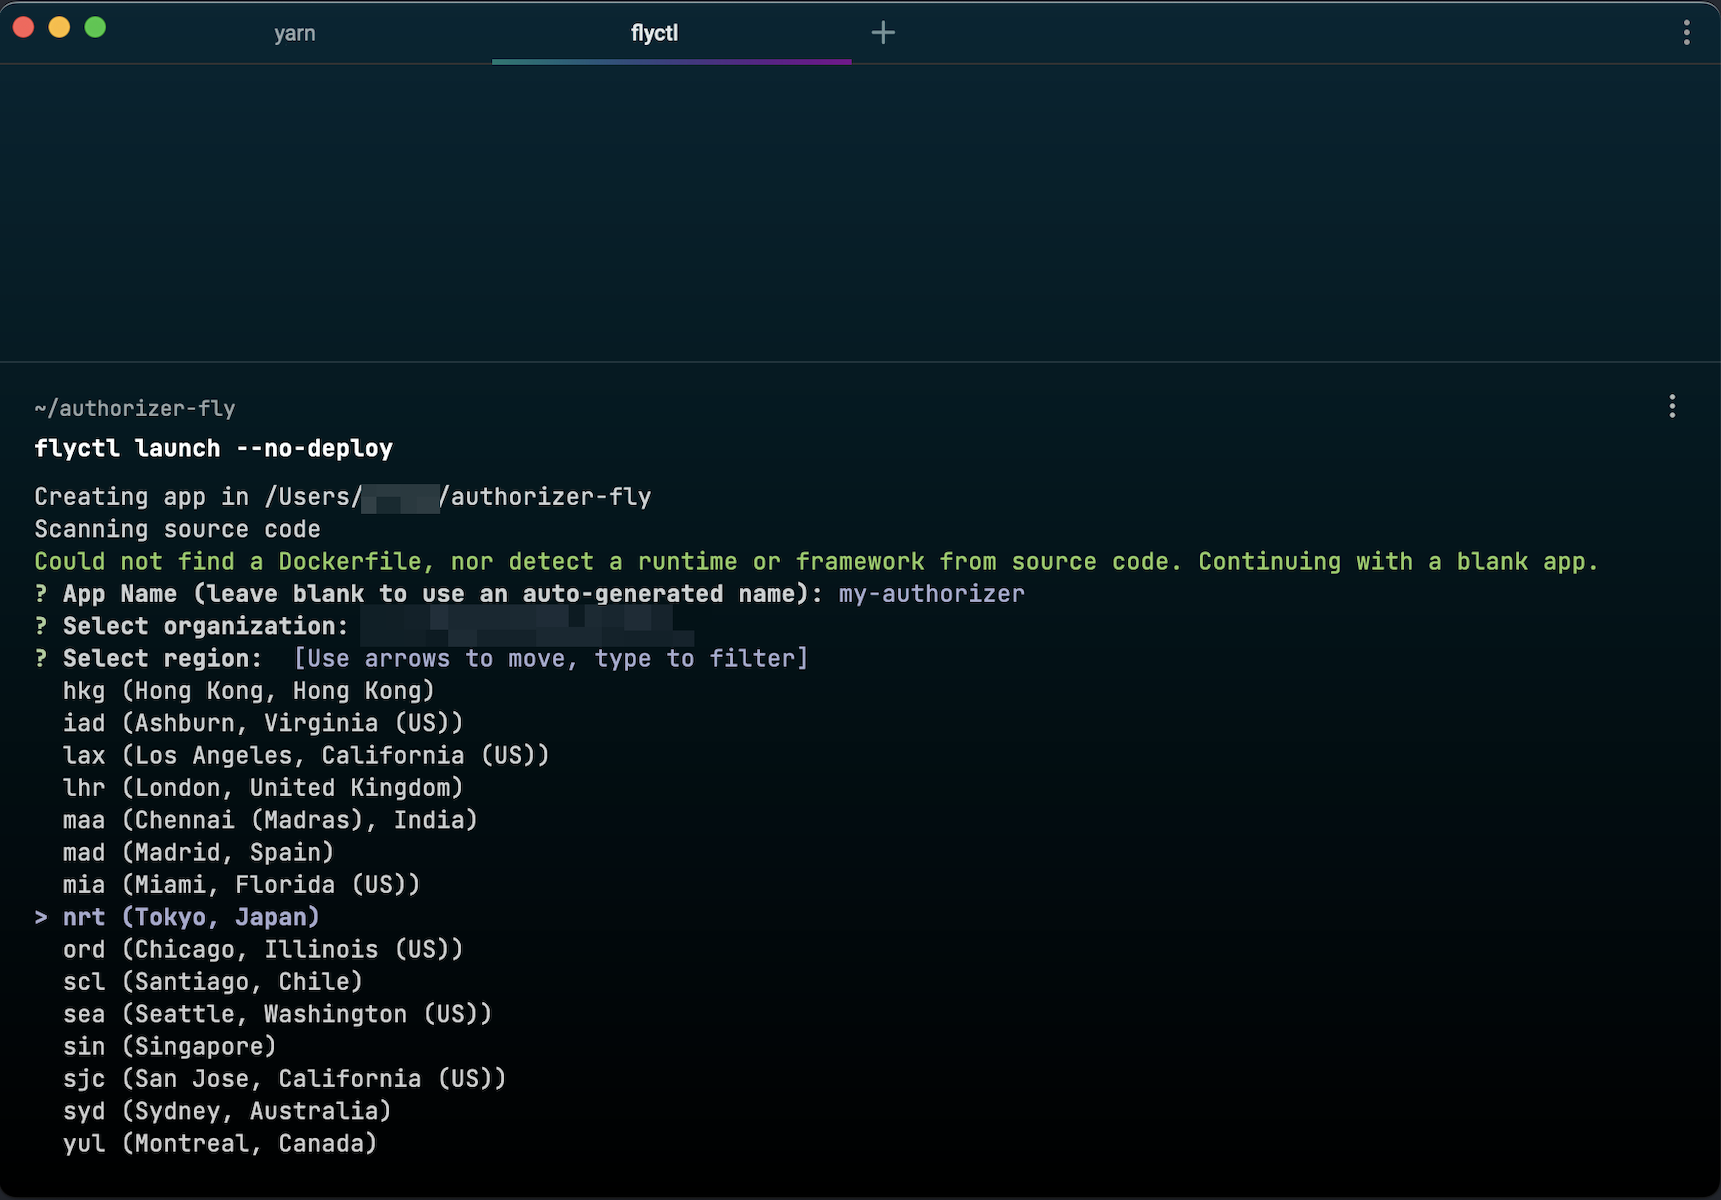1721x1200 pixels.
Task: Click the Select region prompt line
Action: pyautogui.click(x=160, y=658)
